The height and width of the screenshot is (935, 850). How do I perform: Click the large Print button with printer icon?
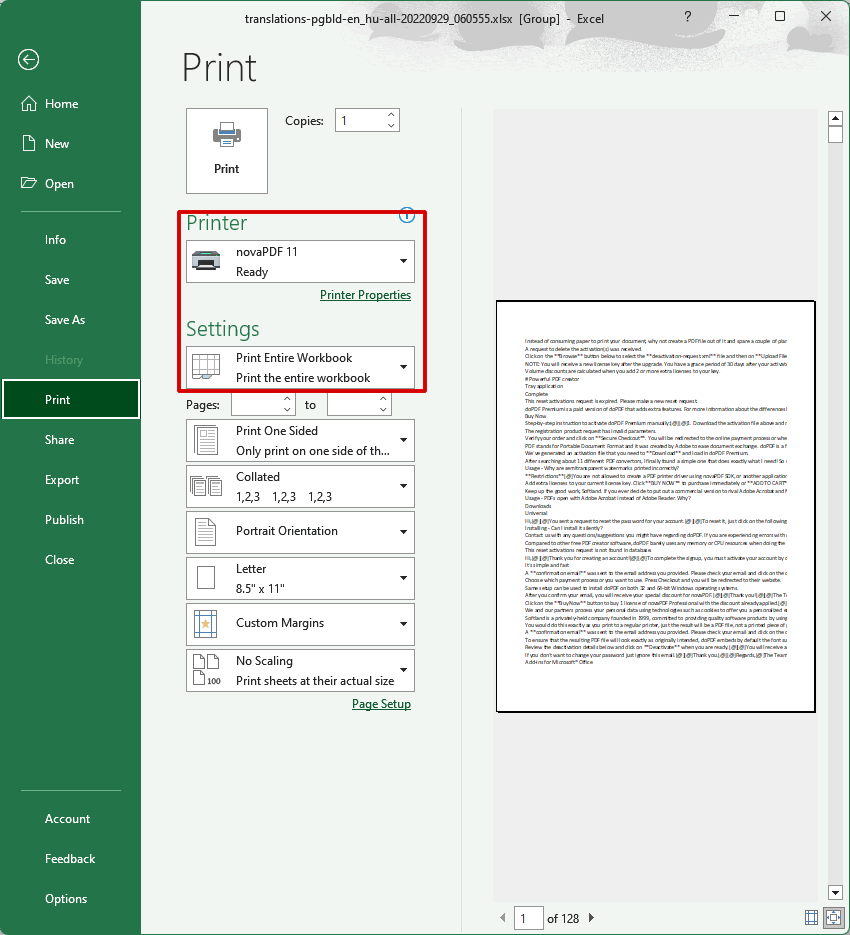pos(226,151)
